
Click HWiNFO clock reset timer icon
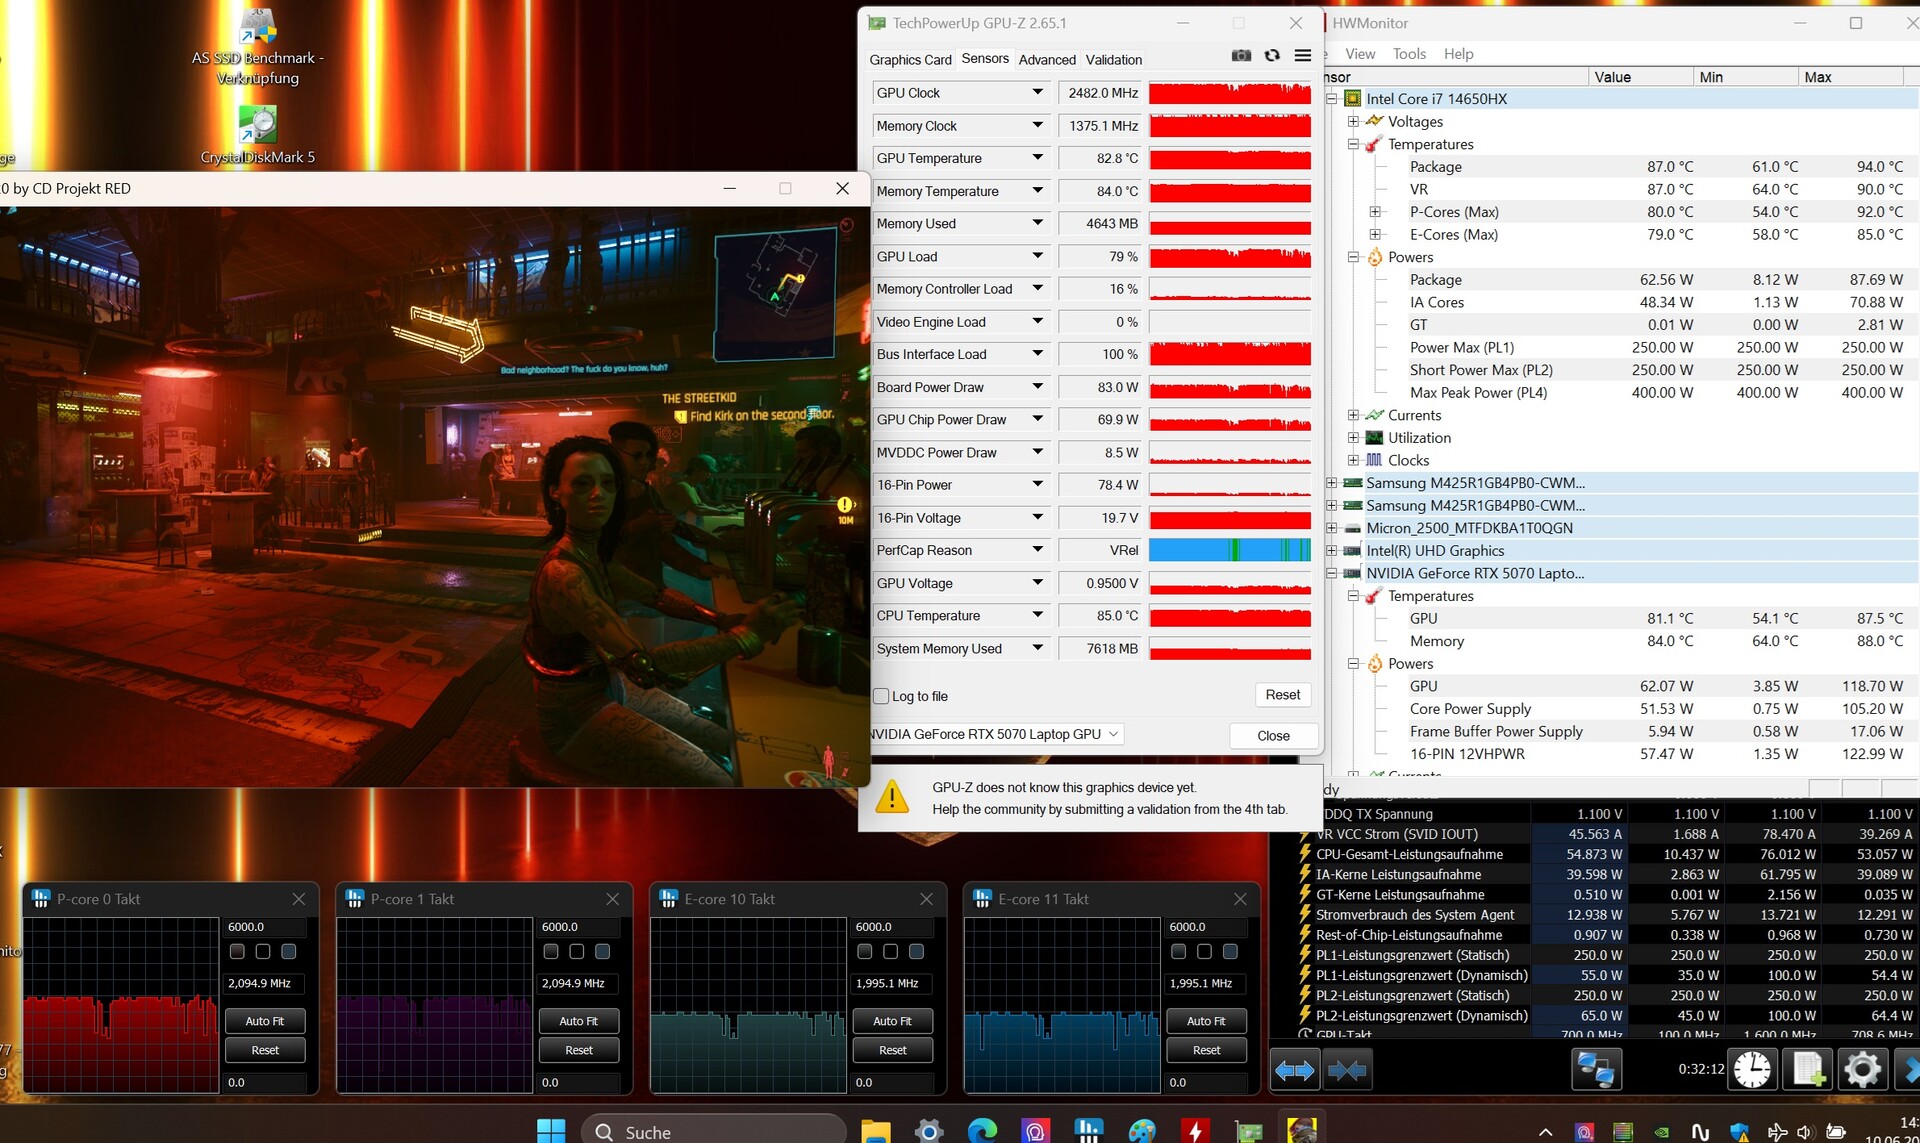pos(1751,1069)
